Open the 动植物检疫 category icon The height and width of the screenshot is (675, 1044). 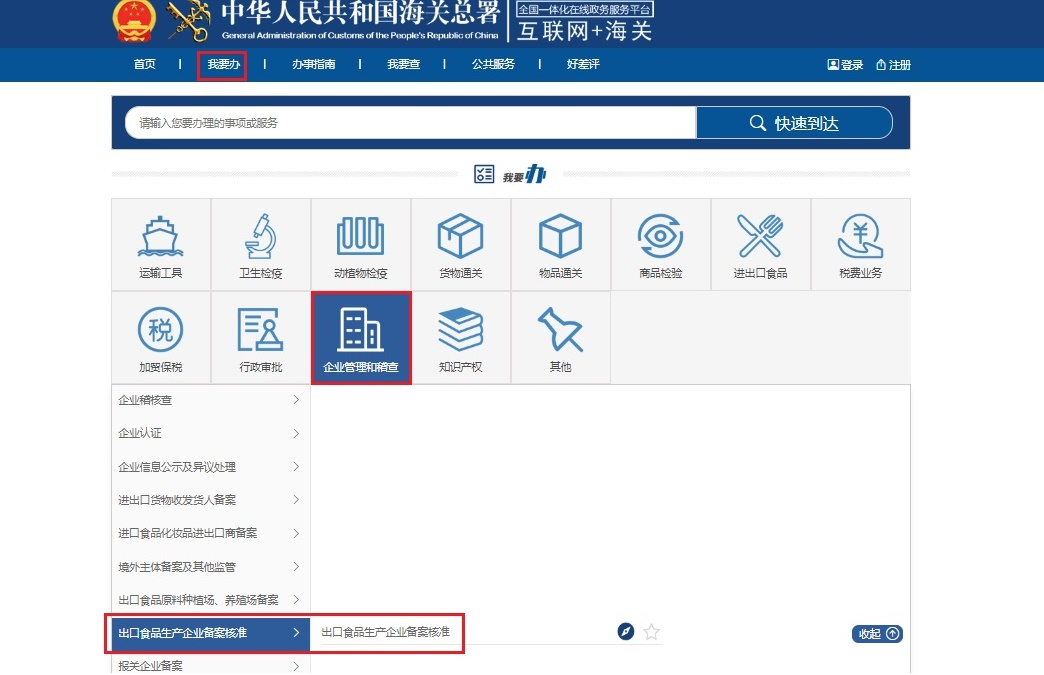(360, 244)
